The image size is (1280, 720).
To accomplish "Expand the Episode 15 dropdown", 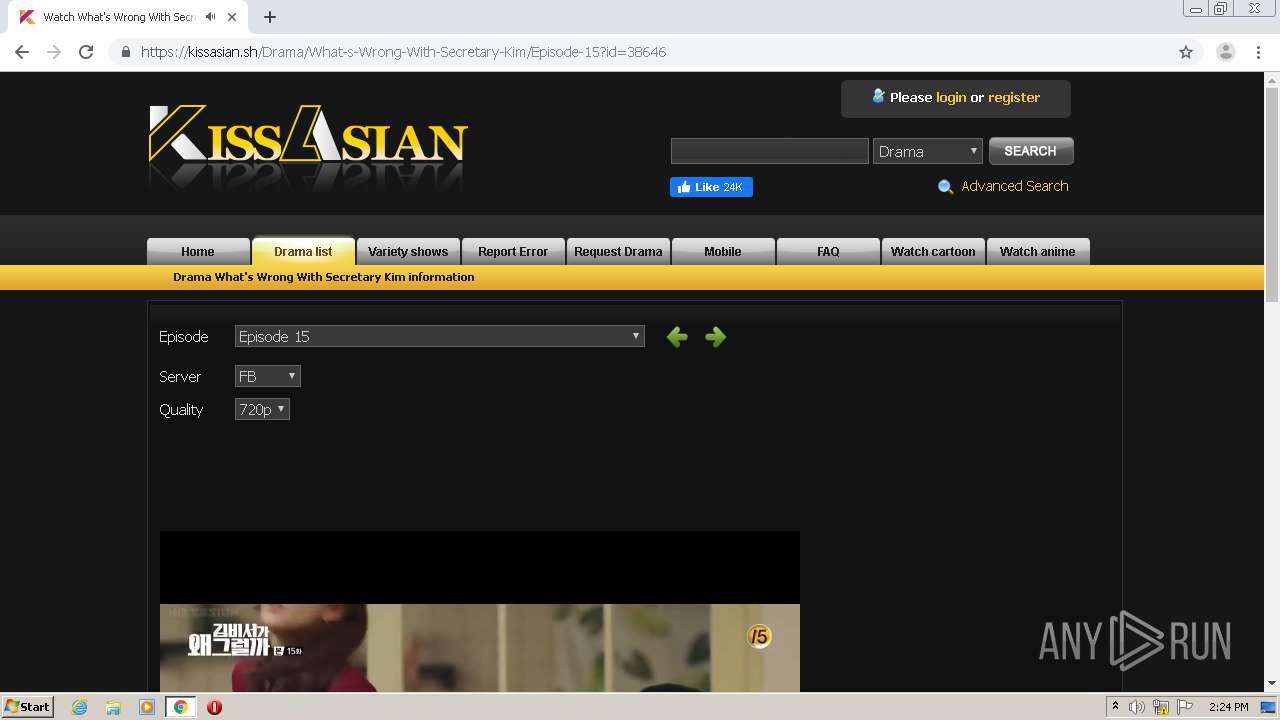I will tap(440, 337).
